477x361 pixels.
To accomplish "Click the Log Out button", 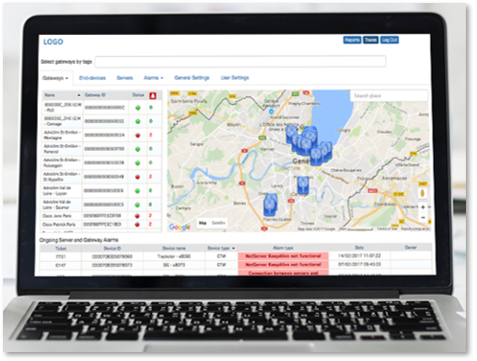I will tap(389, 40).
